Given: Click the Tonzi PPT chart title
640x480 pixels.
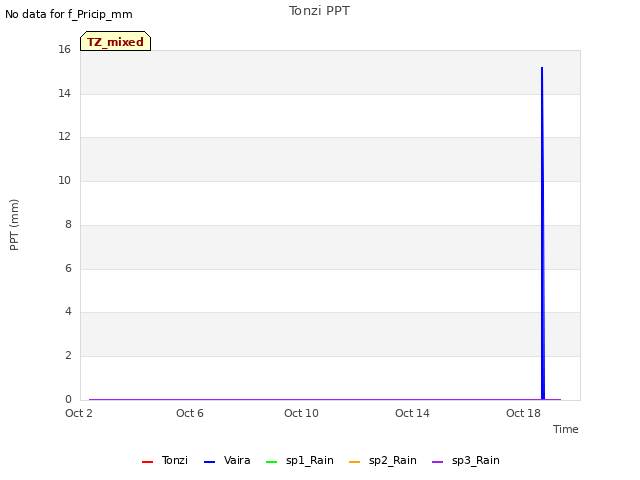Looking at the screenshot, I should tap(319, 11).
